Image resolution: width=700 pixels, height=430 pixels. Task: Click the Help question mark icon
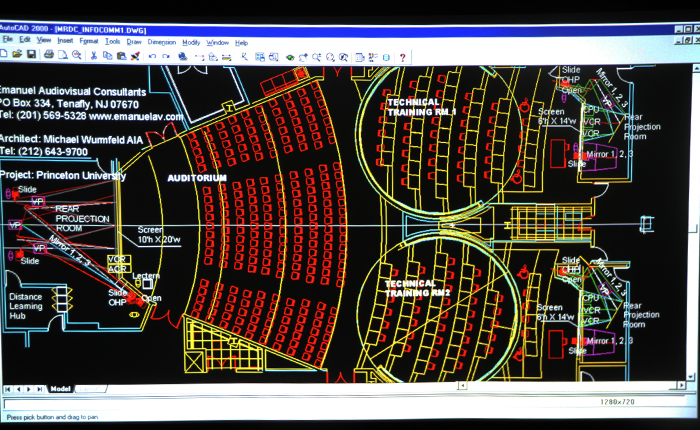(402, 57)
